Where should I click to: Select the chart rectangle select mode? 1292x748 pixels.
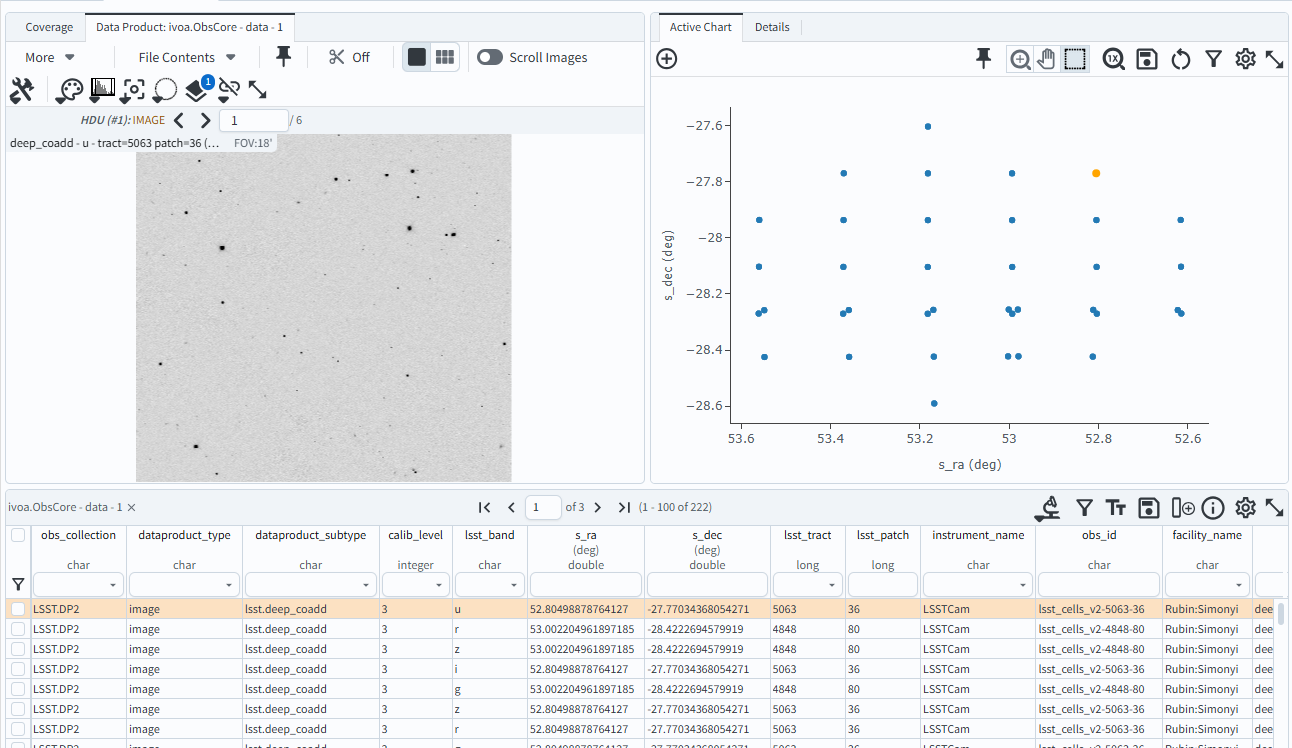(x=1075, y=59)
